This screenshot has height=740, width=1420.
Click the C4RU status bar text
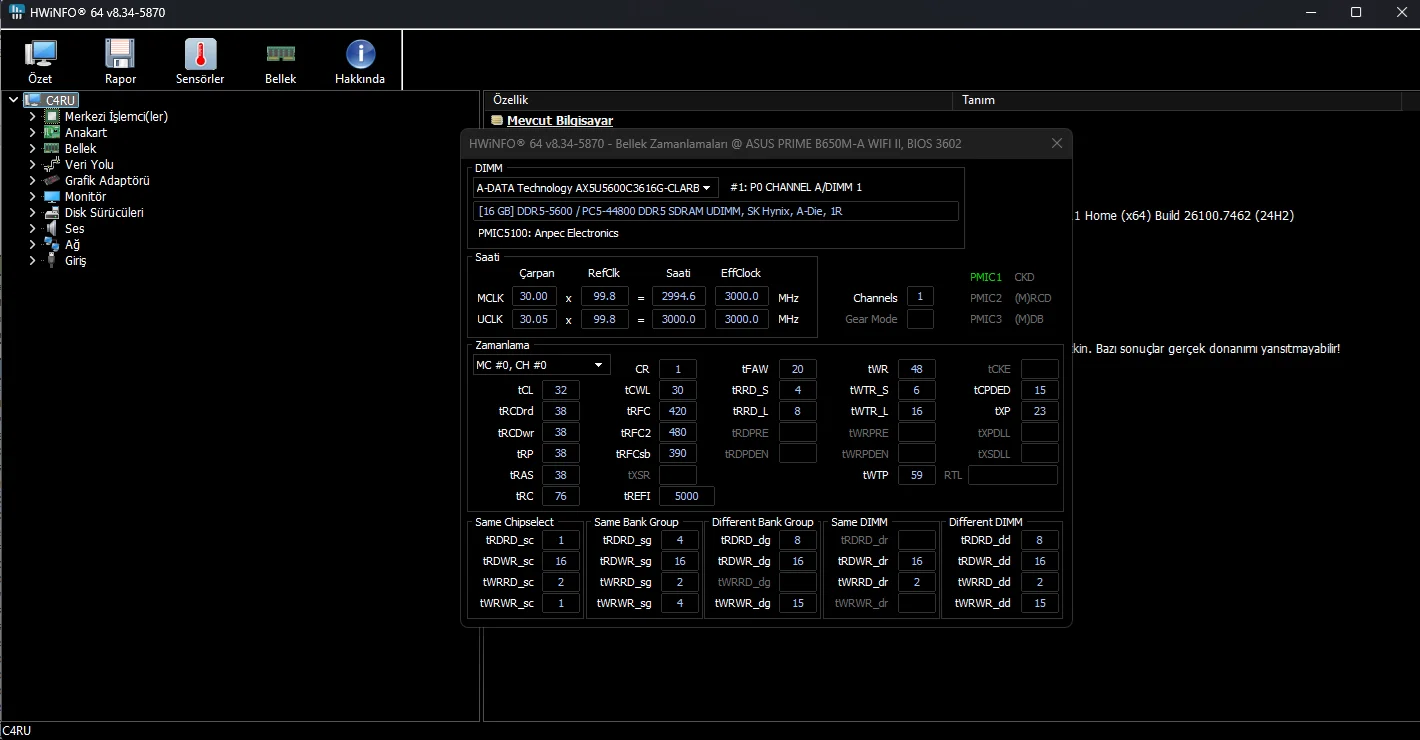click(17, 731)
